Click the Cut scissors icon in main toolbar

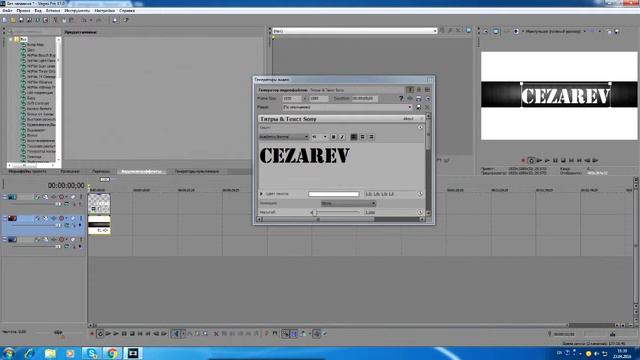[56, 20]
